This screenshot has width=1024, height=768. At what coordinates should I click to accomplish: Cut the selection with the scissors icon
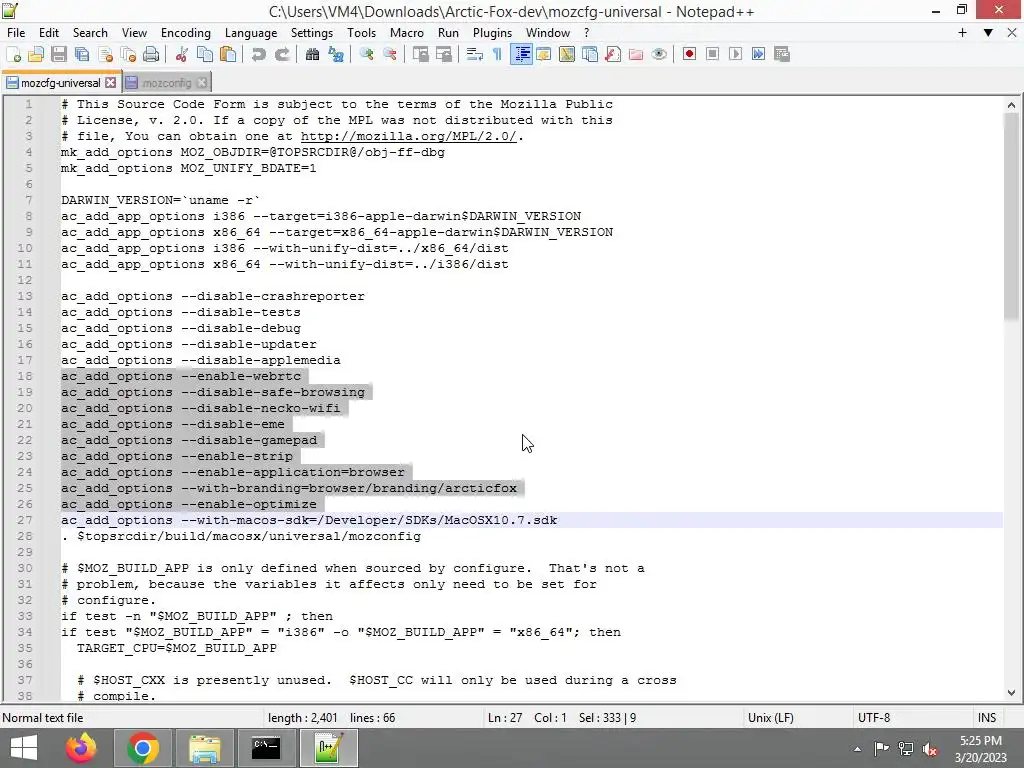pyautogui.click(x=182, y=54)
